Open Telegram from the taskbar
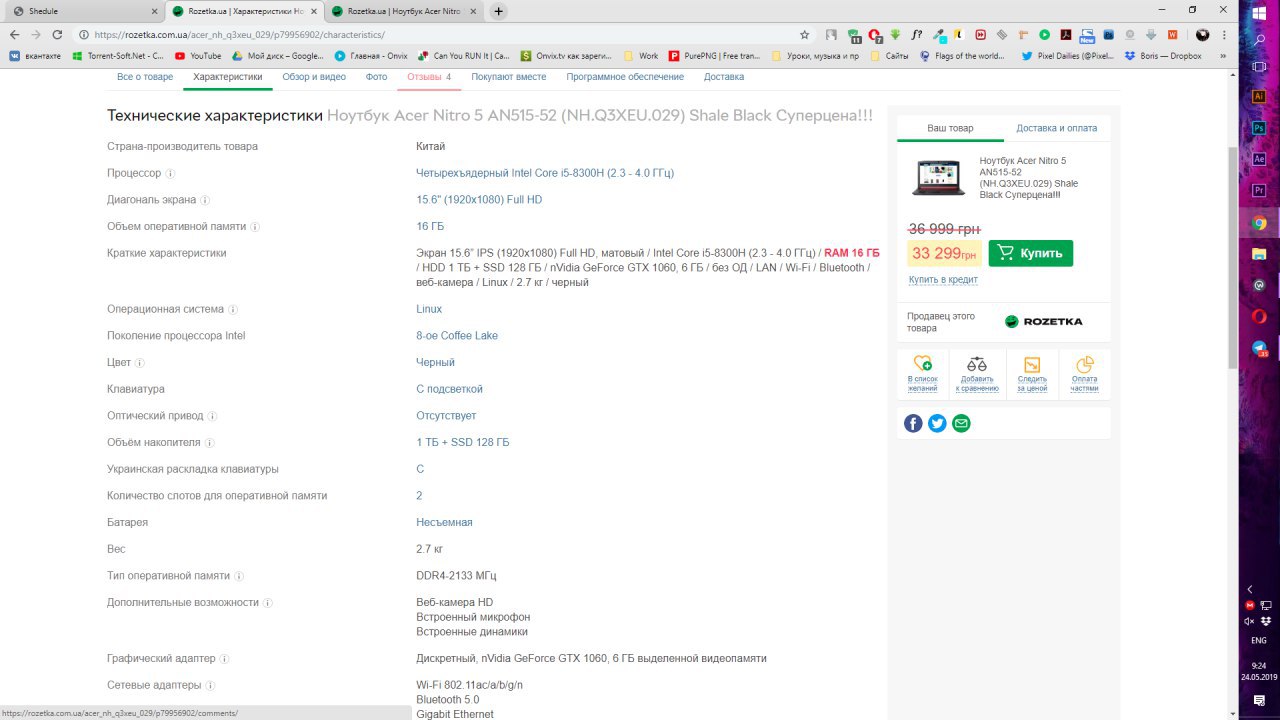 click(1259, 348)
